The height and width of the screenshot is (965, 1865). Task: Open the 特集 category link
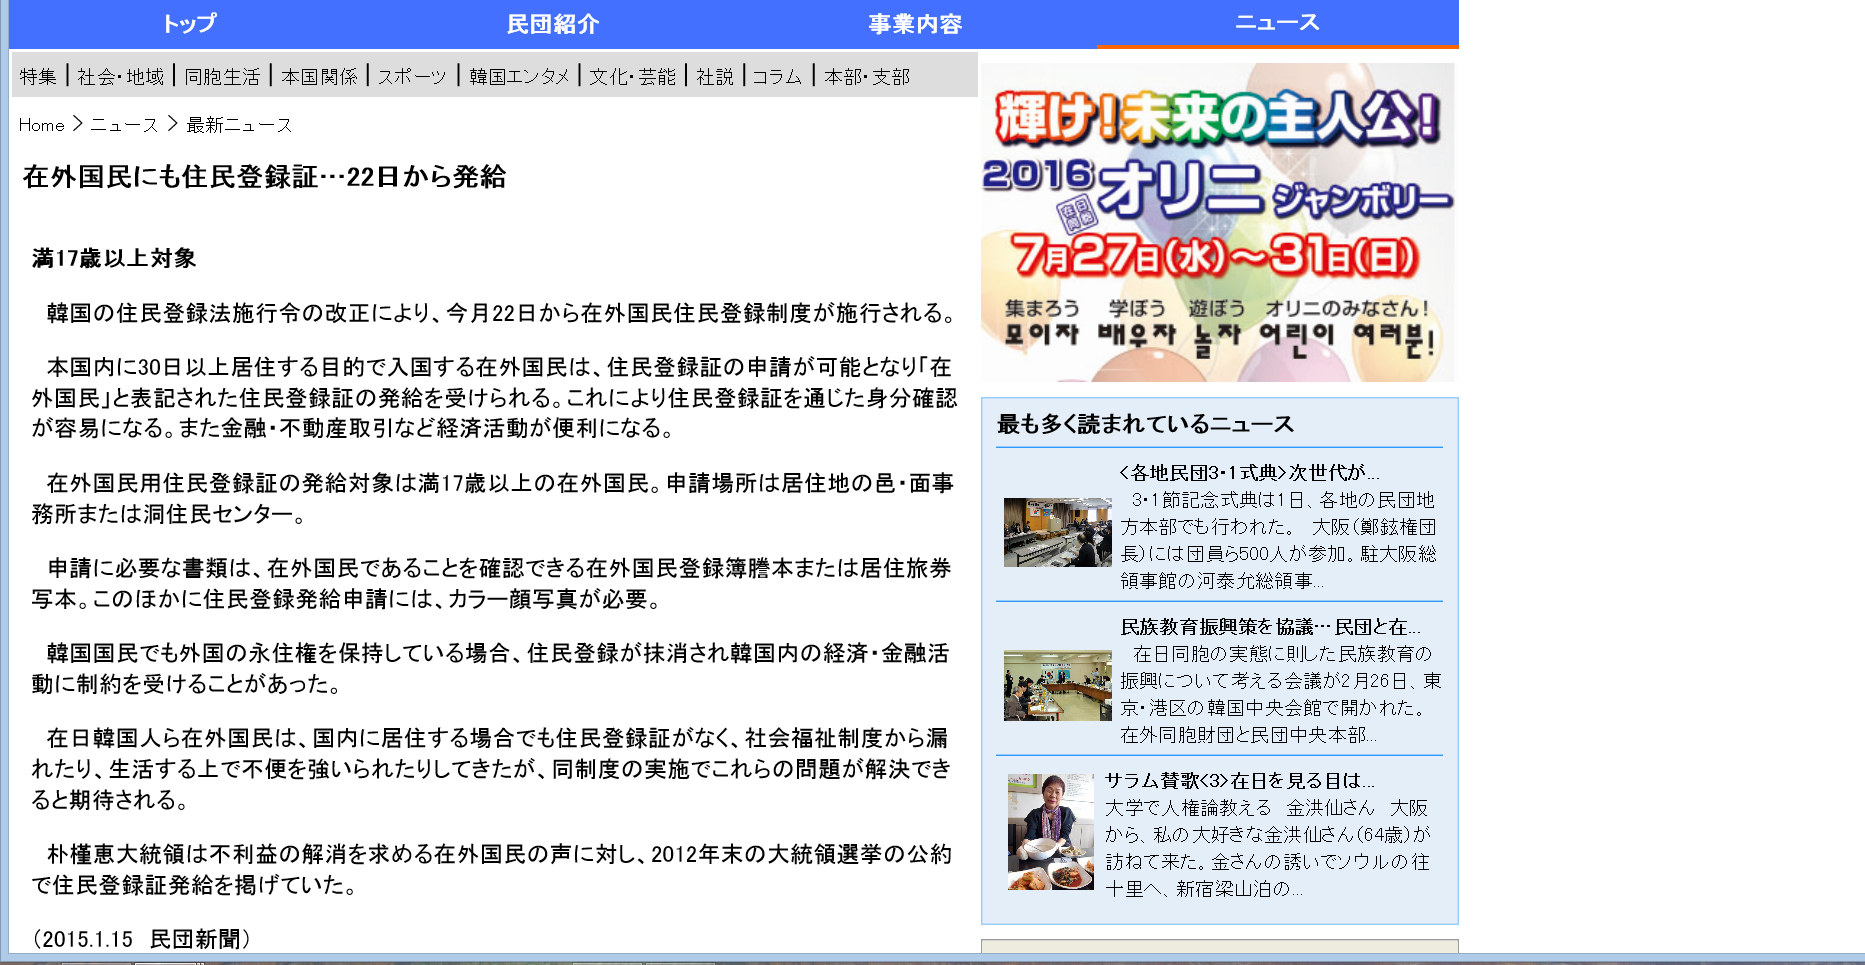pyautogui.click(x=38, y=76)
